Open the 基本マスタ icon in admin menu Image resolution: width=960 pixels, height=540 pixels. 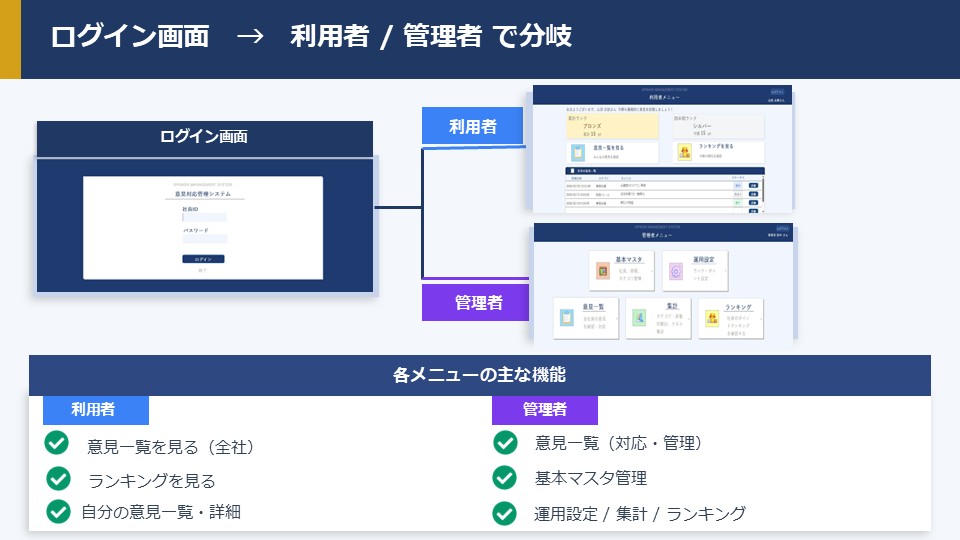tap(602, 271)
